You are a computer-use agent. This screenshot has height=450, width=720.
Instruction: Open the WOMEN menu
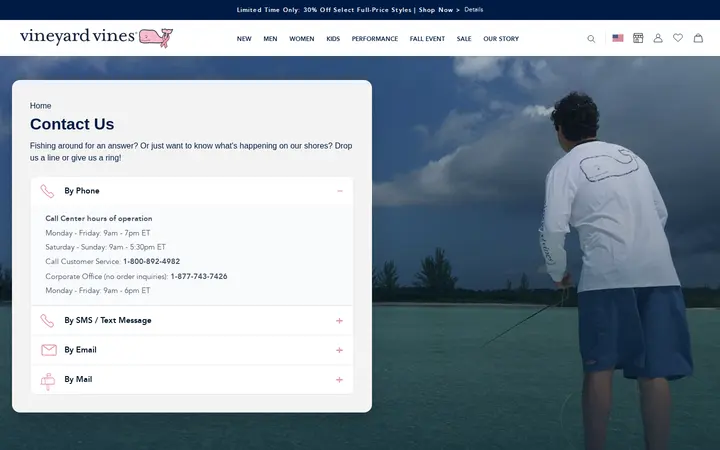(302, 39)
